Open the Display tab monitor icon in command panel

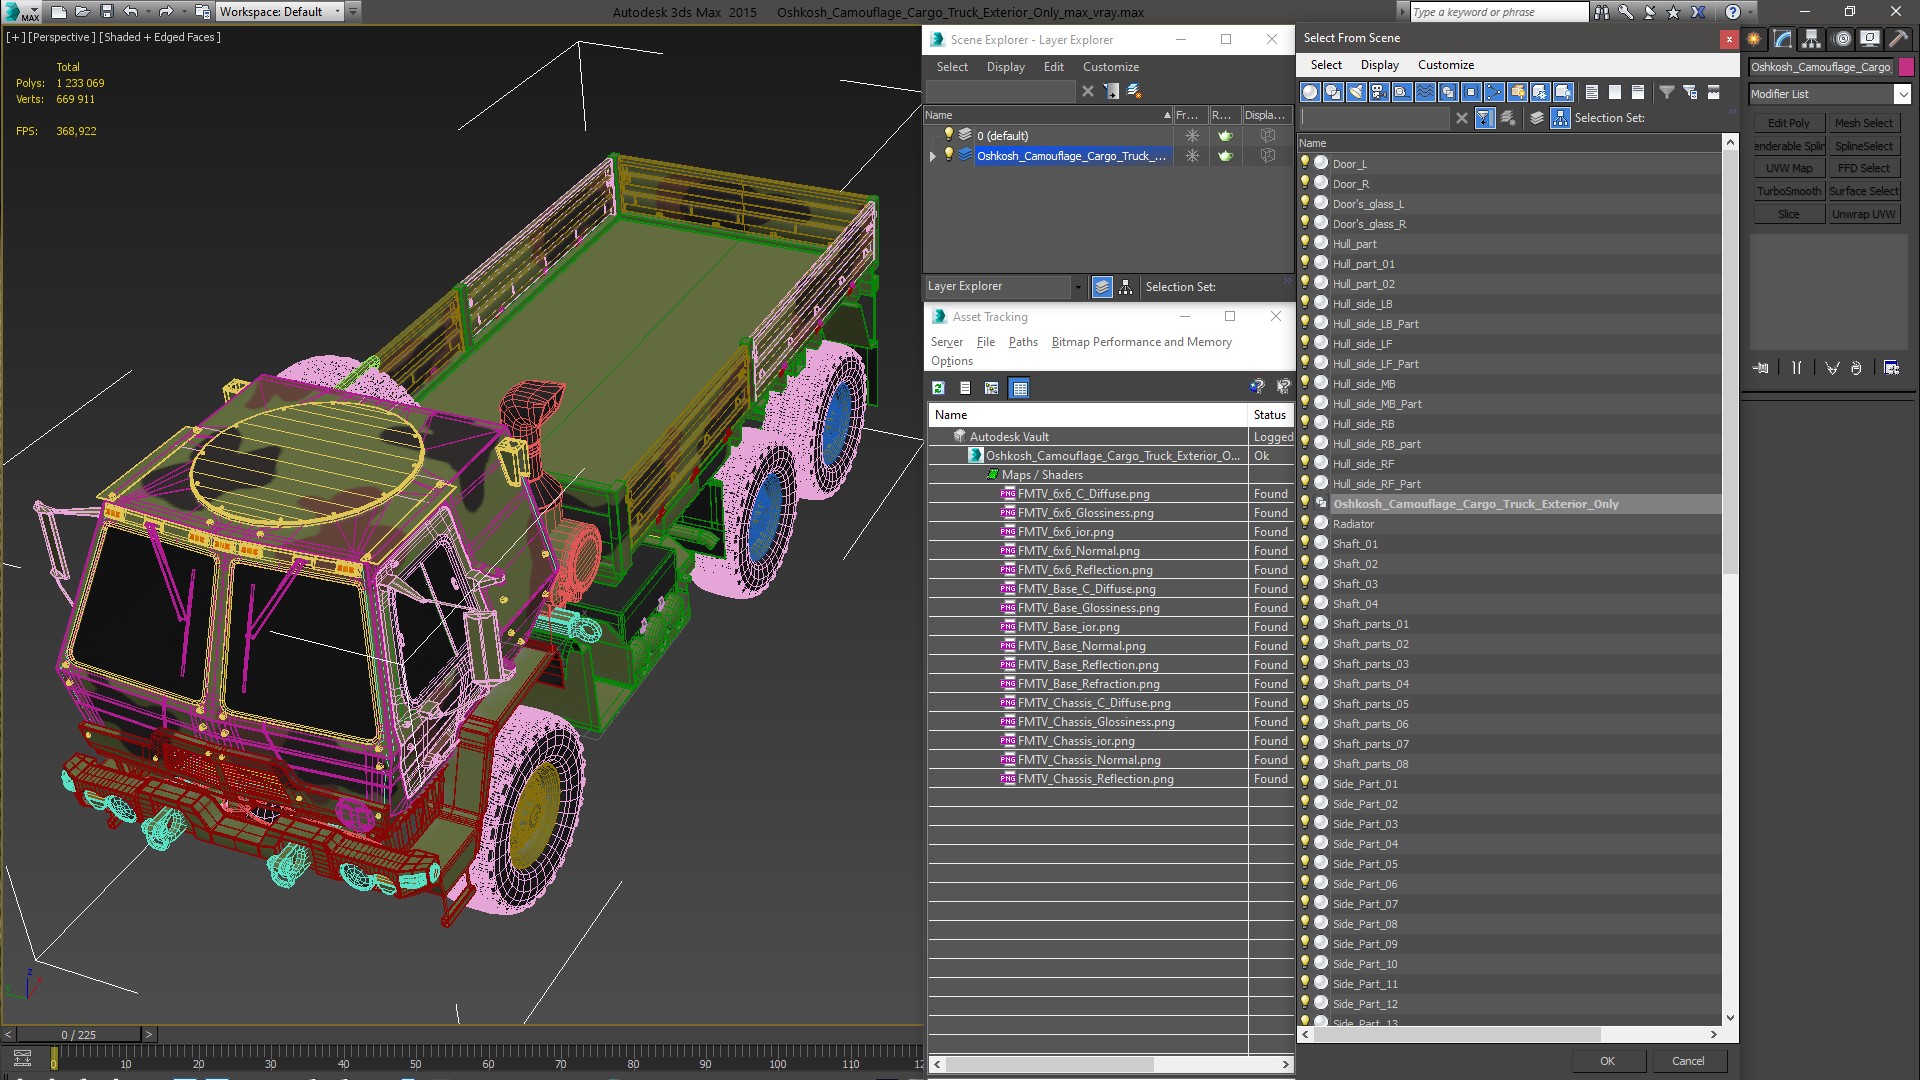click(x=1869, y=39)
